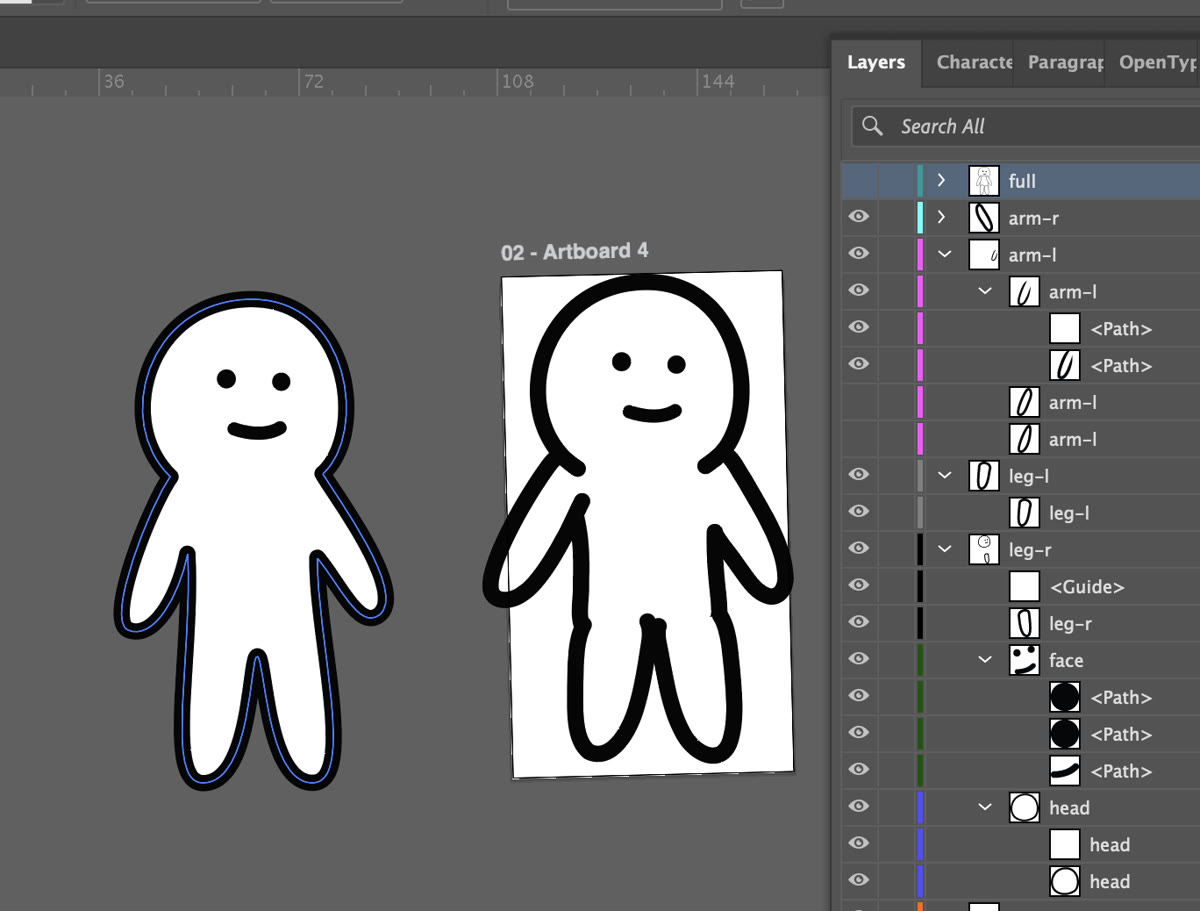Click the "02 - Artboard 4" label

(x=575, y=252)
